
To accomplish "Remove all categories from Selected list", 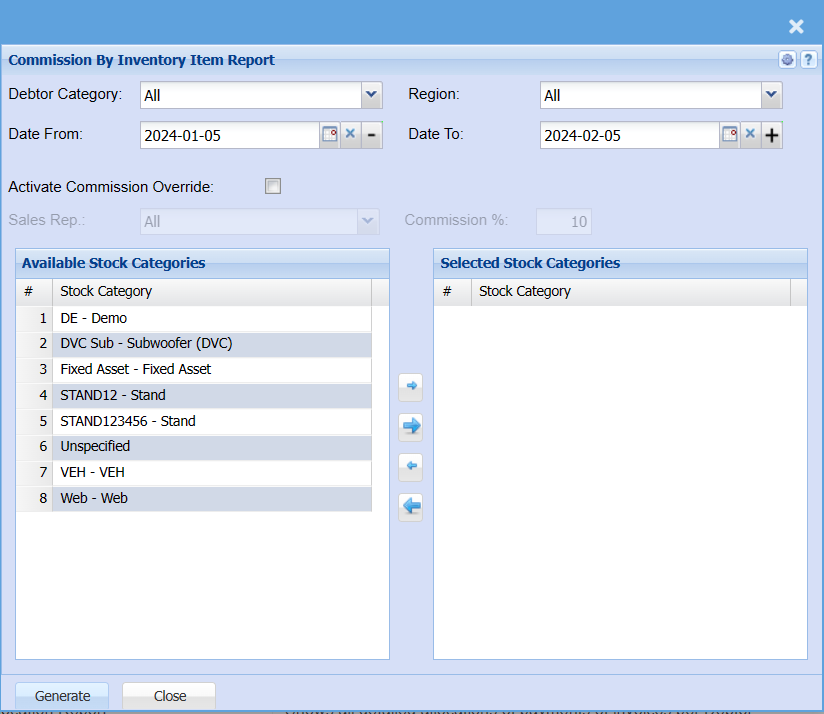I will 411,507.
